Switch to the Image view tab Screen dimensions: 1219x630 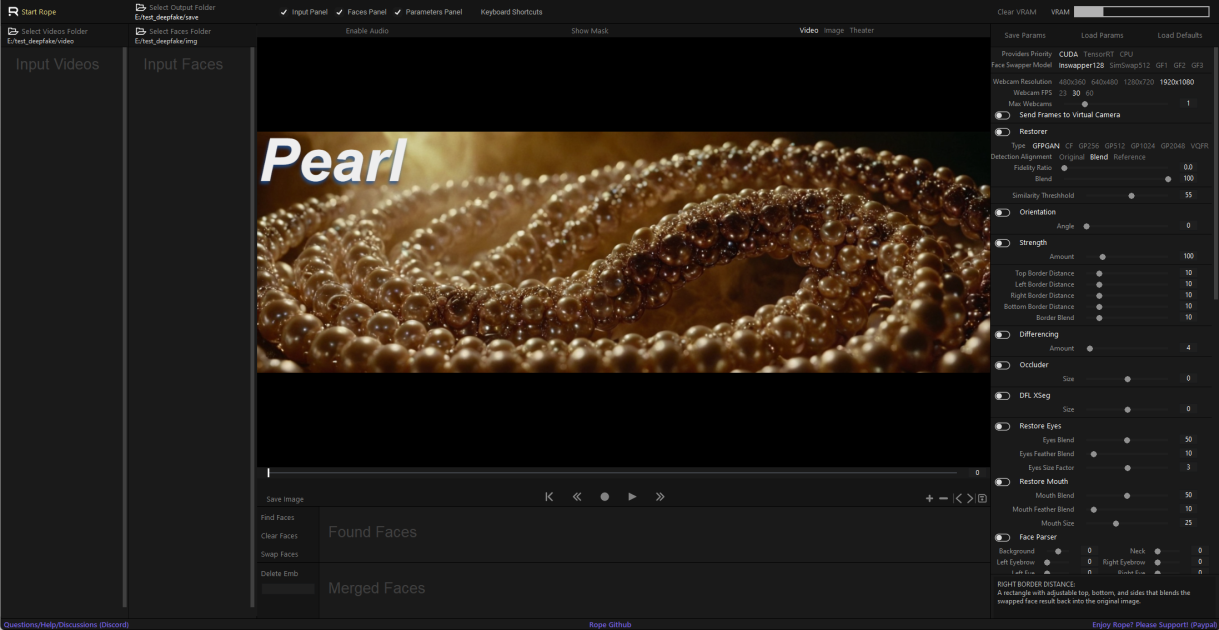pyautogui.click(x=834, y=31)
